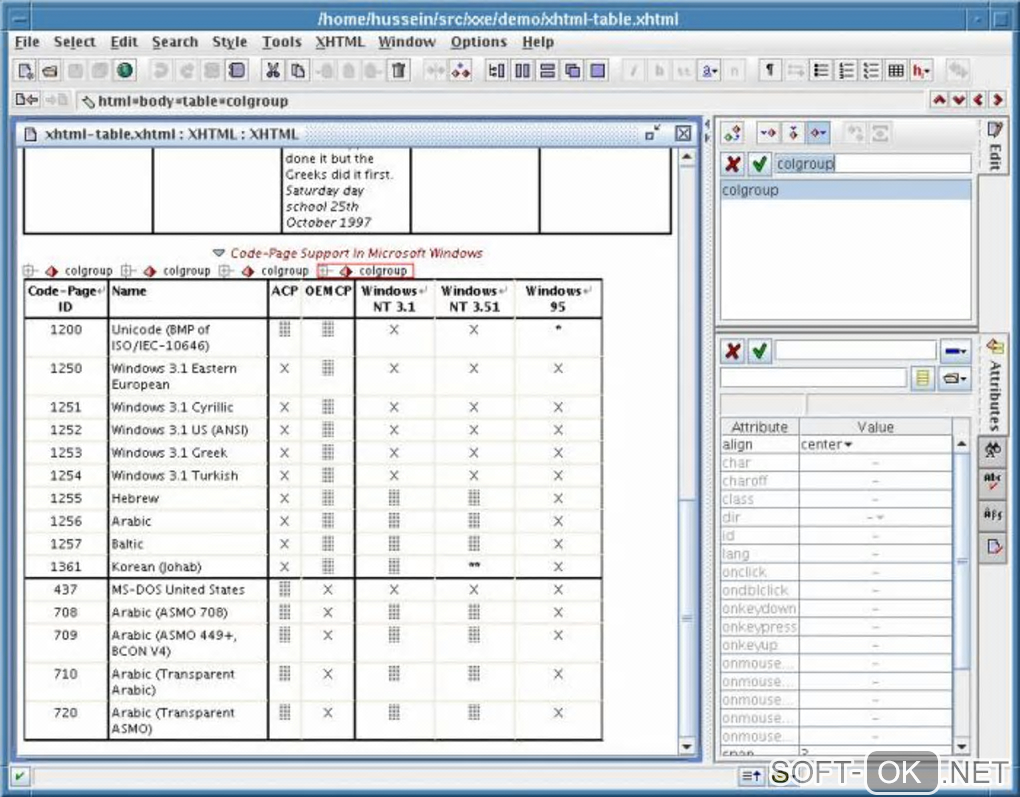Click the Cut scissors icon
This screenshot has width=1020, height=797.
pyautogui.click(x=273, y=70)
